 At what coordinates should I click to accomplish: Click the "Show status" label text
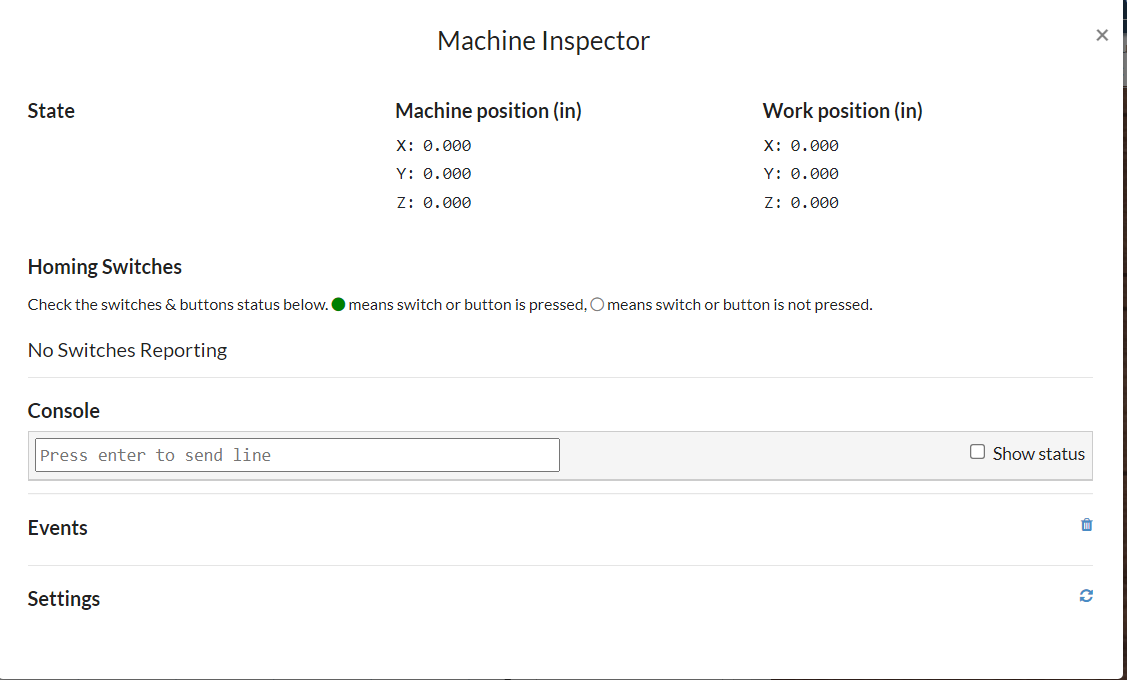pos(1038,454)
